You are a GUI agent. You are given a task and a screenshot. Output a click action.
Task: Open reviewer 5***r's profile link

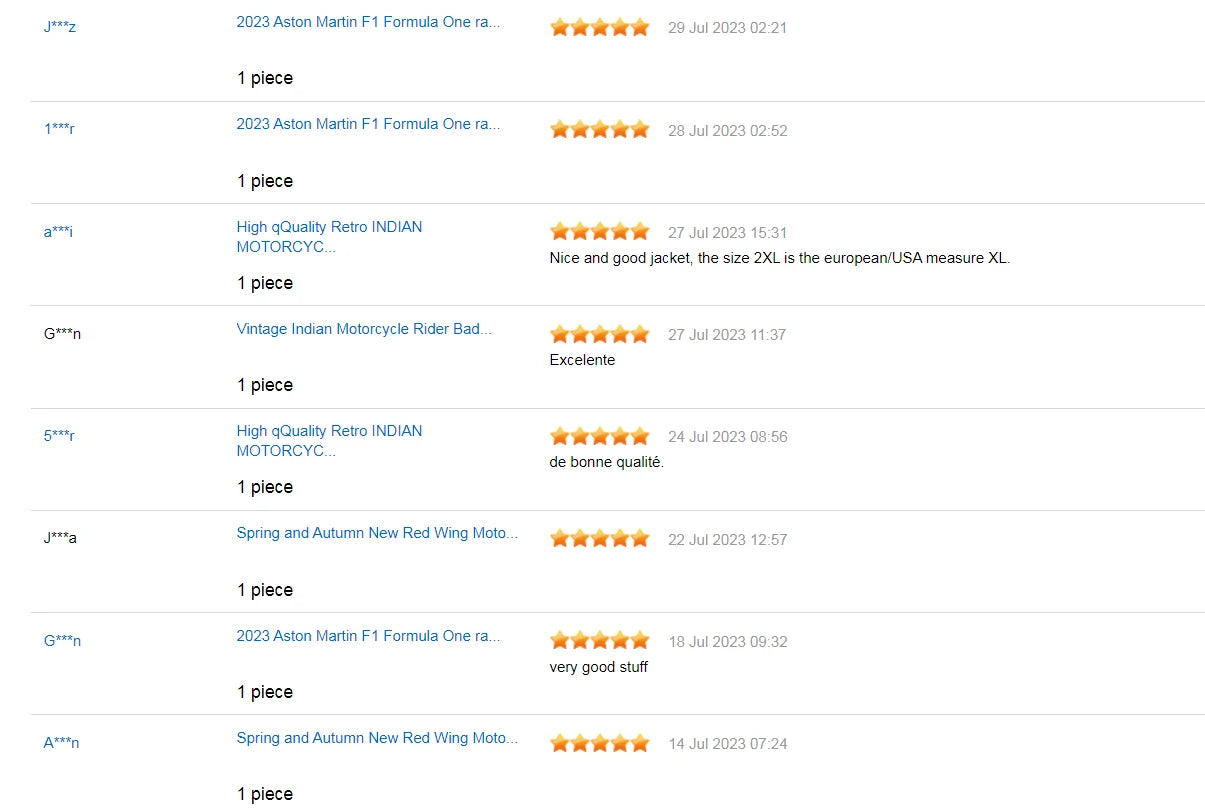click(x=59, y=436)
